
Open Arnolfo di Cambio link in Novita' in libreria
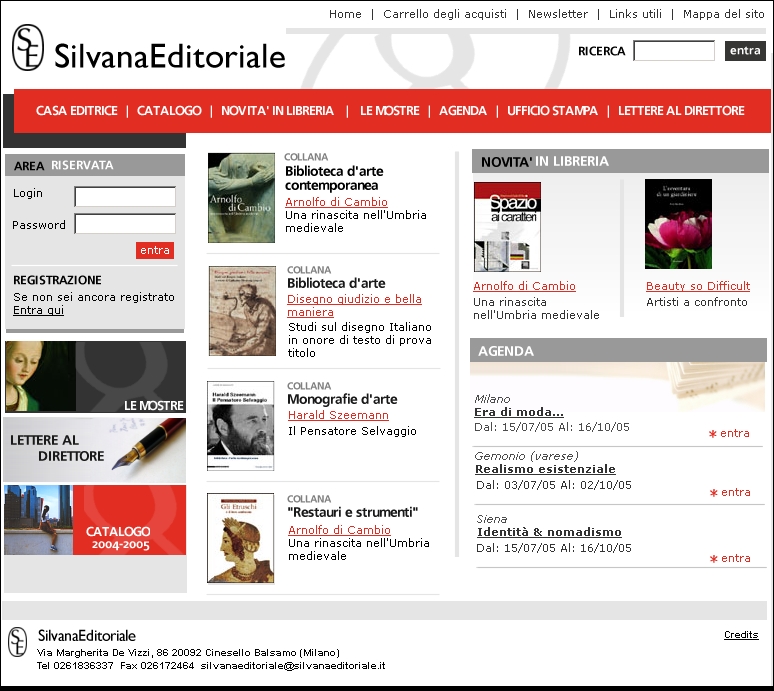pyautogui.click(x=524, y=286)
